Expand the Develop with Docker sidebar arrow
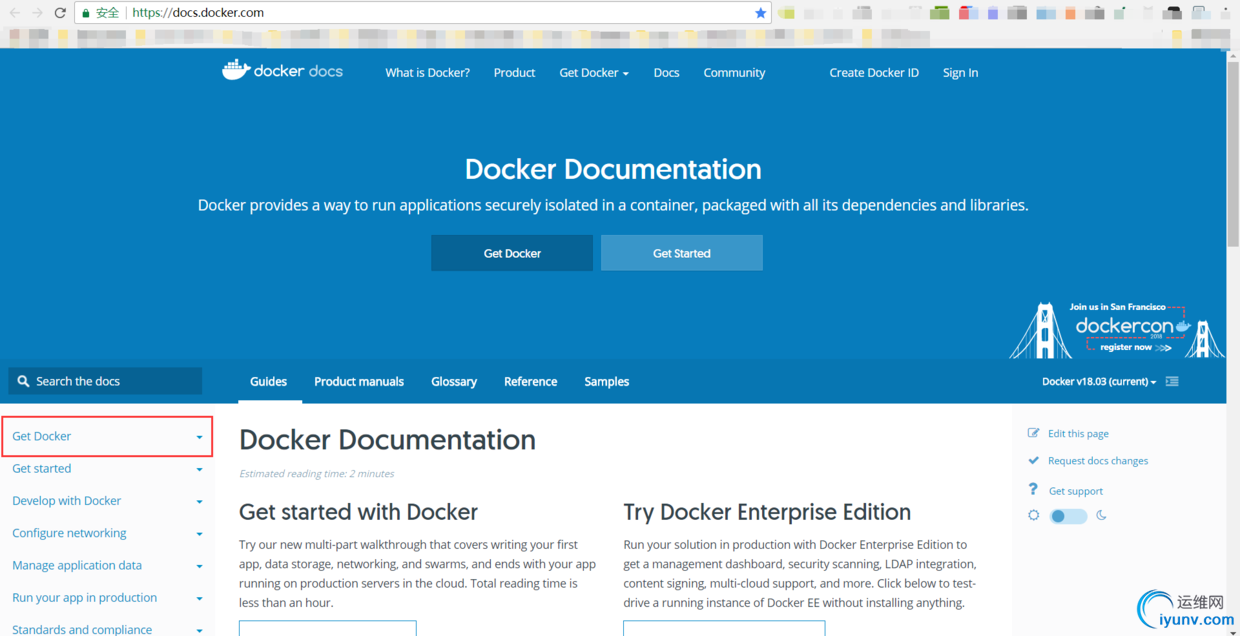 pos(199,501)
